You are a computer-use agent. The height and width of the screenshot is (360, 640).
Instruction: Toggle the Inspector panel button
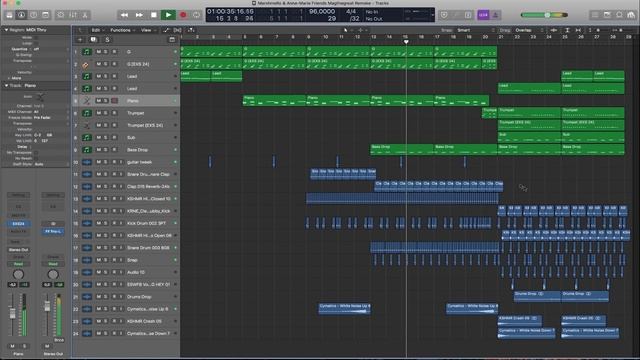pyautogui.click(x=21, y=15)
